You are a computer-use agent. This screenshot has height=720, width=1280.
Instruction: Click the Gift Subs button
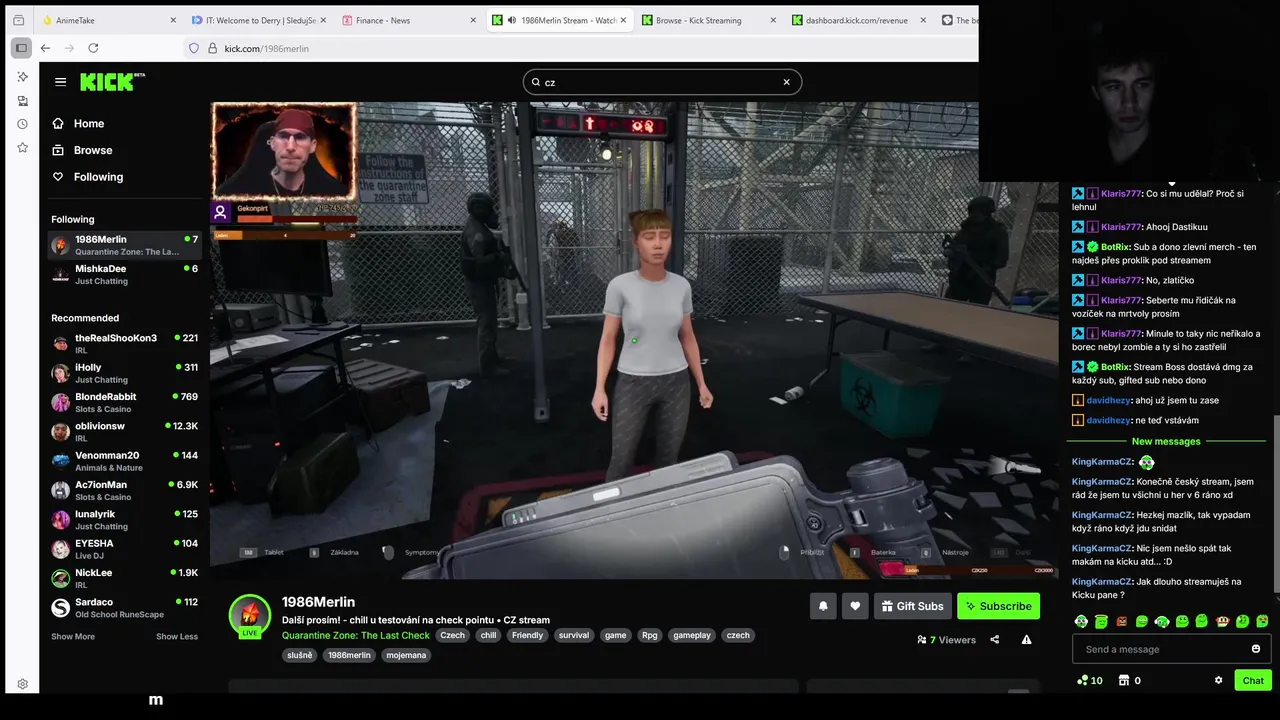tap(912, 606)
